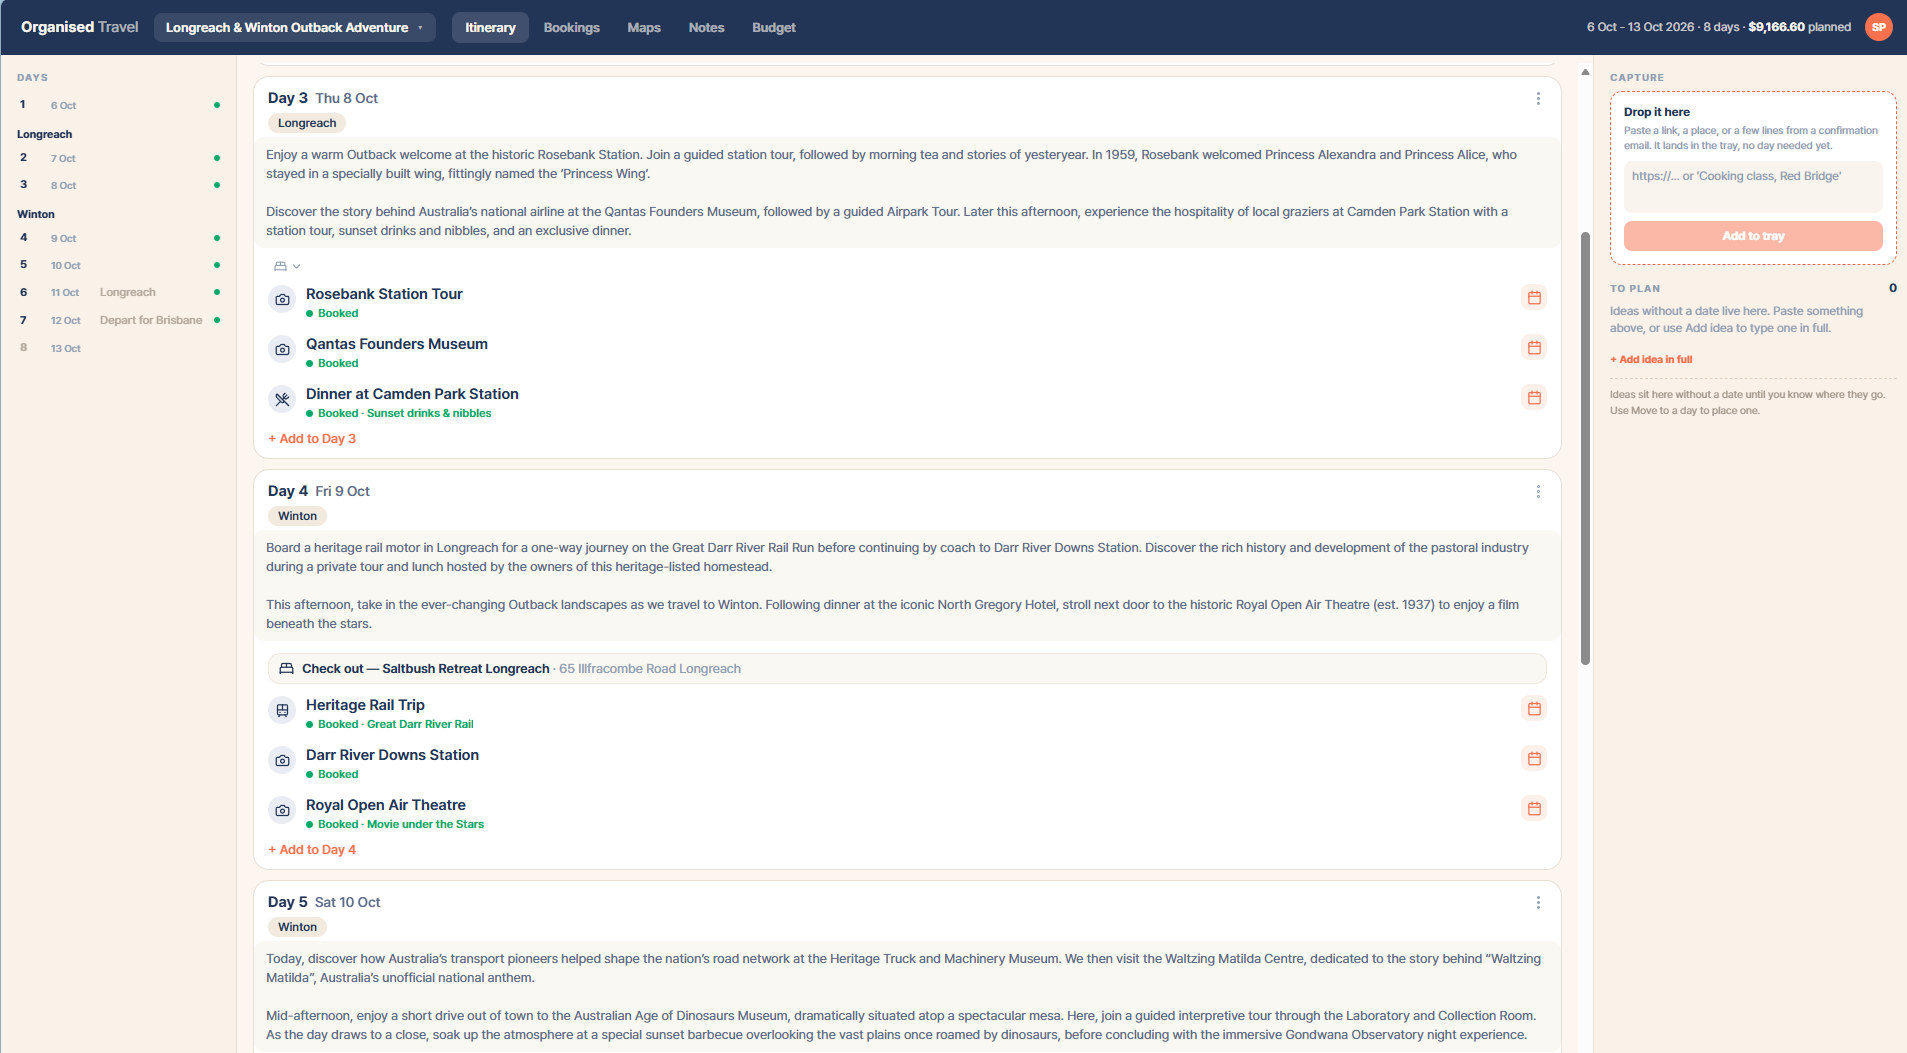Open the Budget tab

[x=774, y=27]
